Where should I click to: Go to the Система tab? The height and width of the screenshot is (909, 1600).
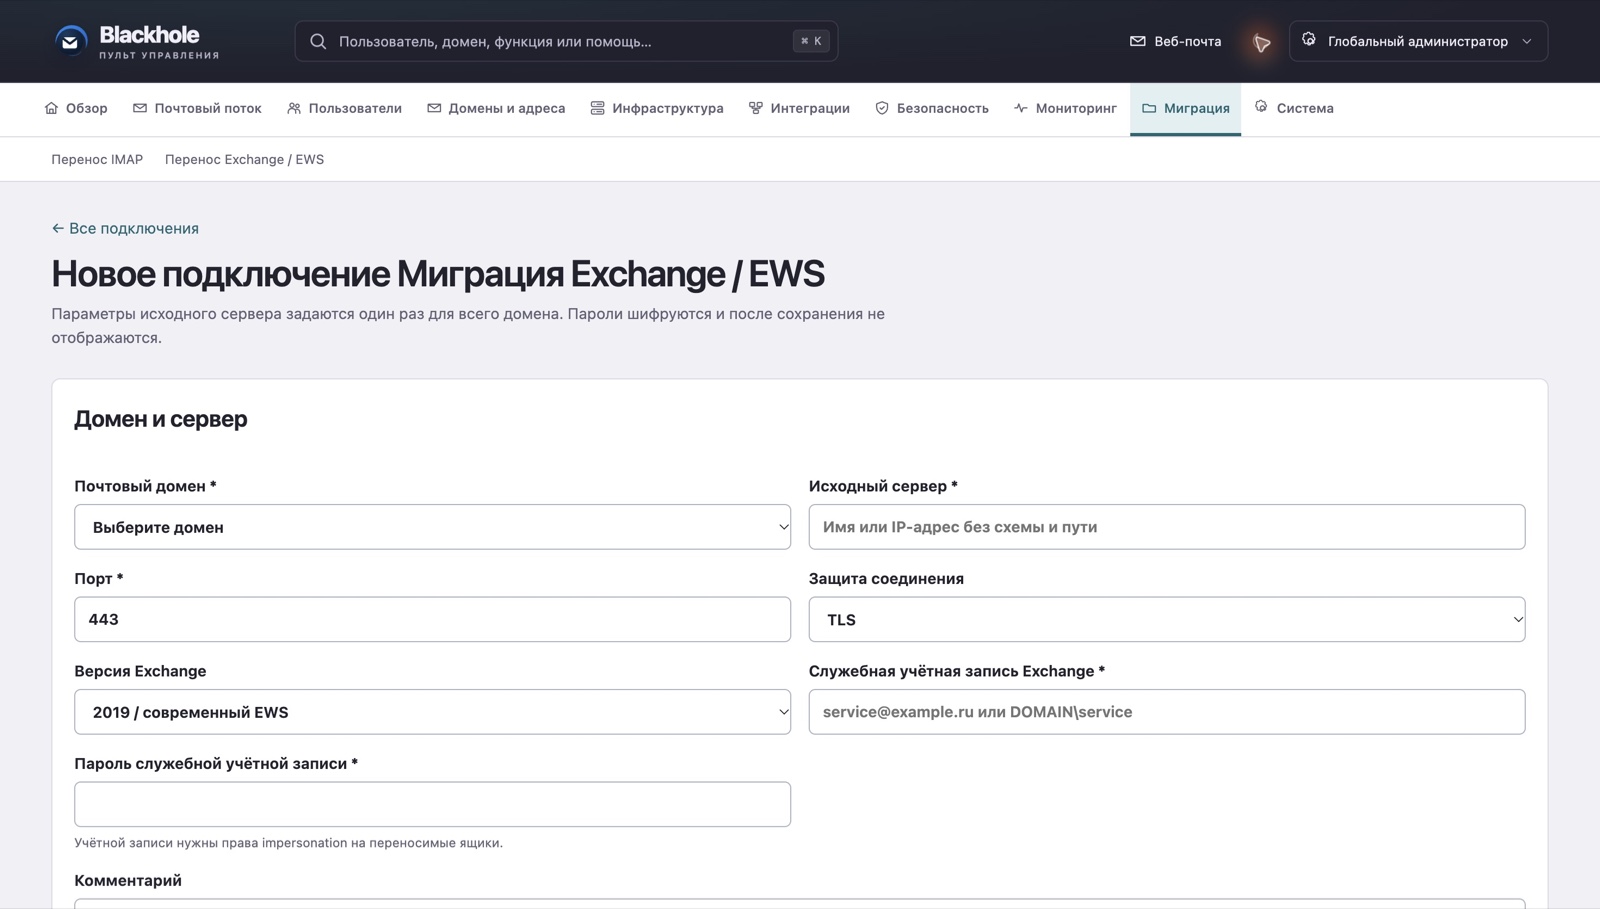click(1294, 108)
